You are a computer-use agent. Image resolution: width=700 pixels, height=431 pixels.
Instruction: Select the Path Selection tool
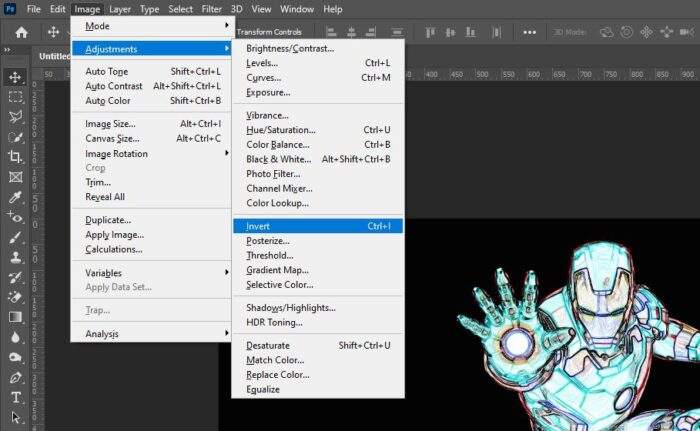coord(15,418)
